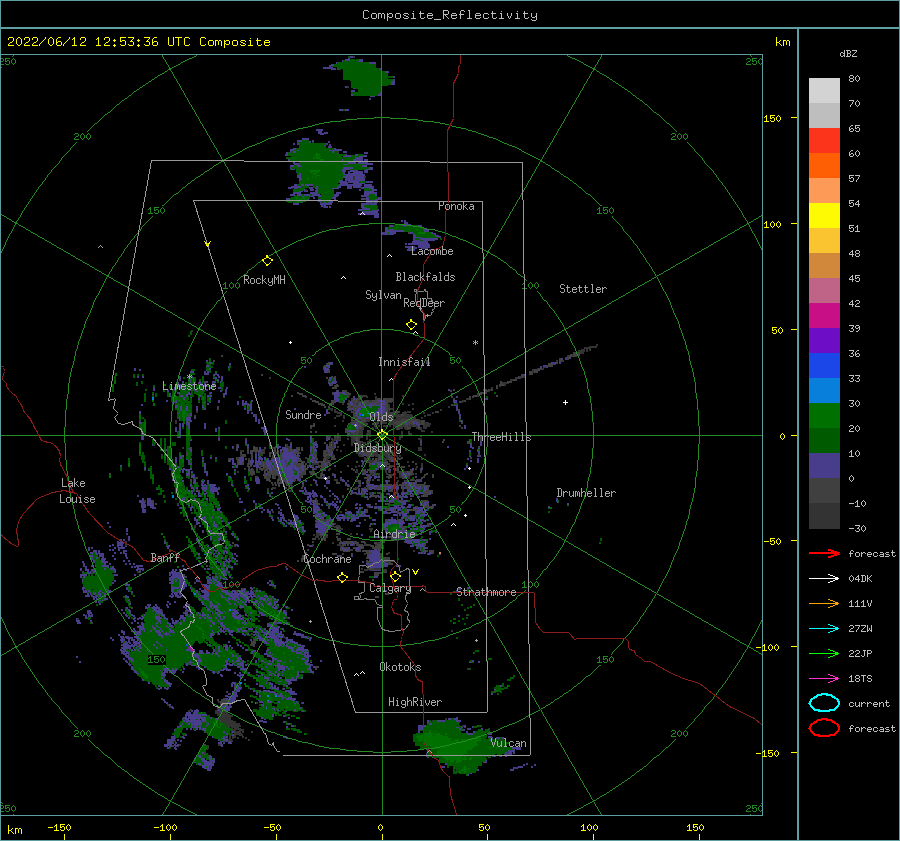Select the blue 36 dBZ color swatch

pos(824,365)
